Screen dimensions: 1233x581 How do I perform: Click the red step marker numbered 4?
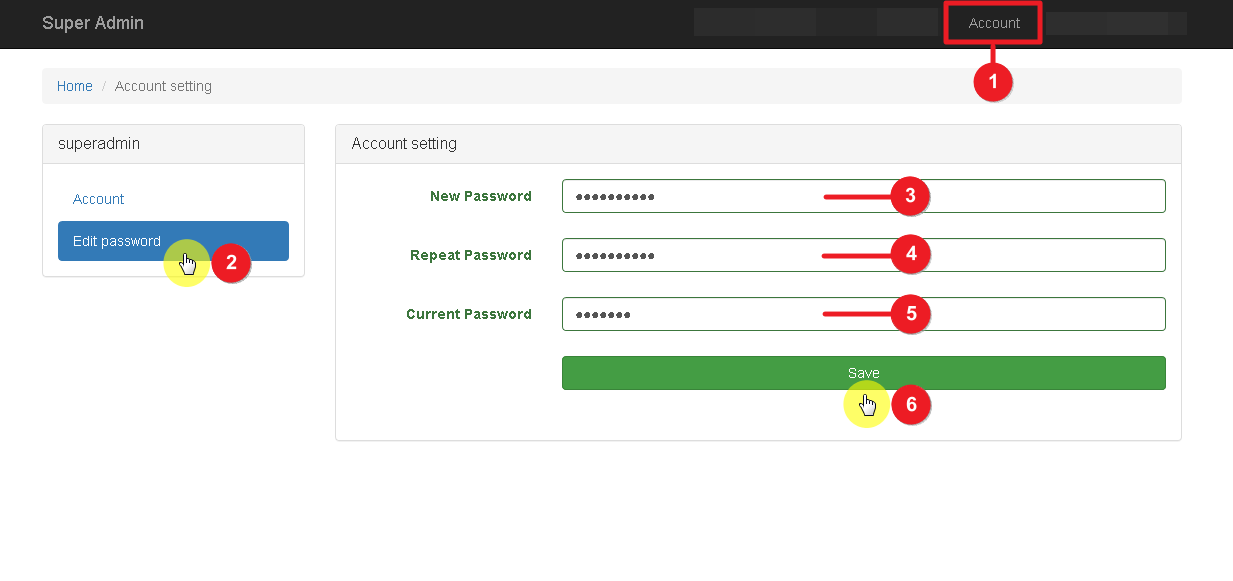(910, 255)
